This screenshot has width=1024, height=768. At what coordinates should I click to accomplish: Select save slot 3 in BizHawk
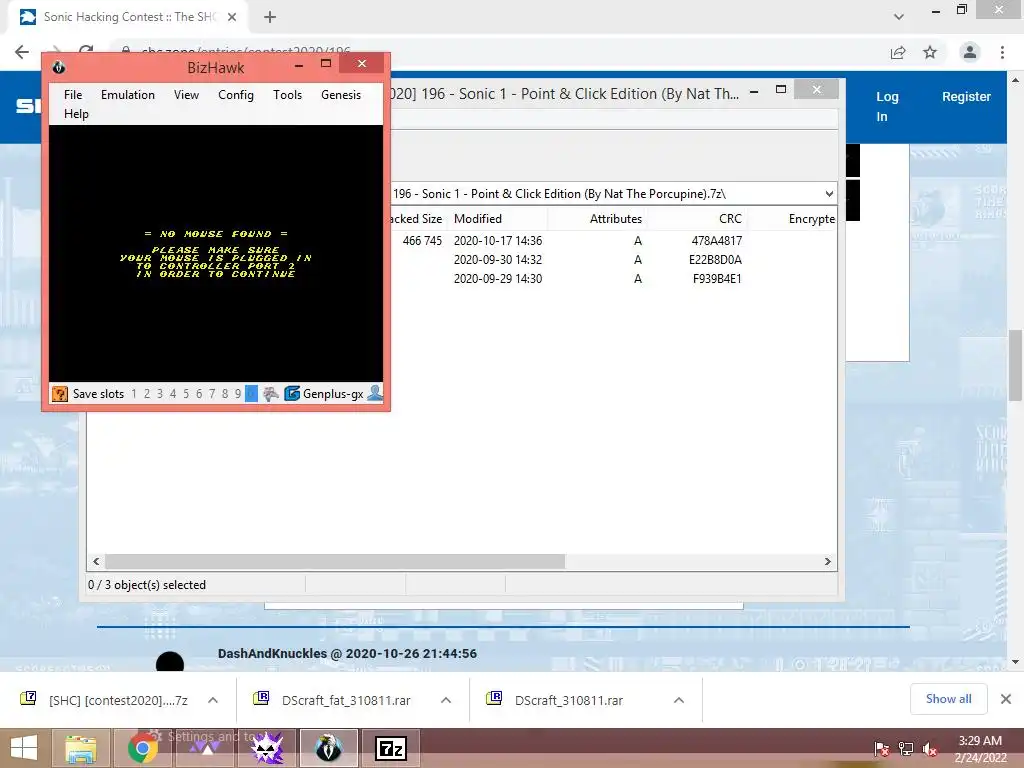click(160, 394)
